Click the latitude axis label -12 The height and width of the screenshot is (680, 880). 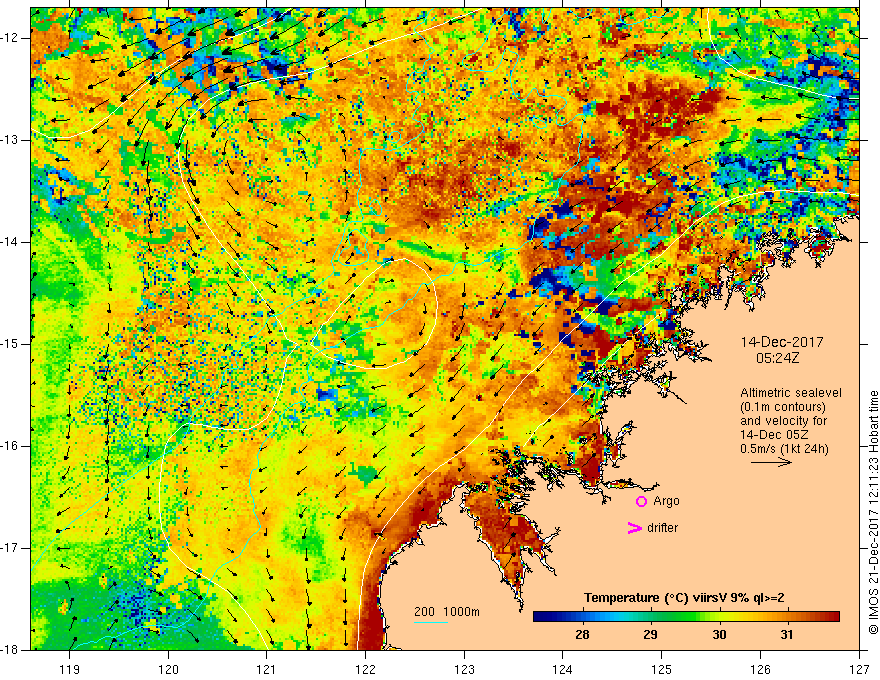pyautogui.click(x=11, y=38)
